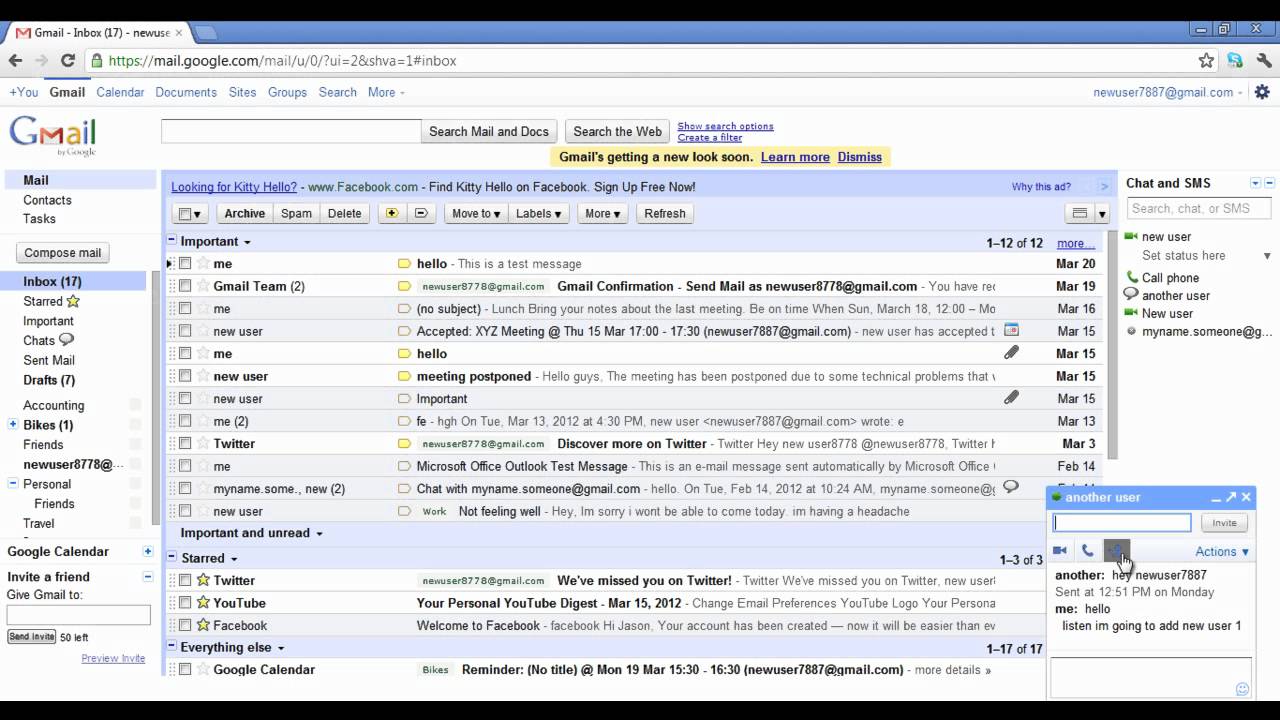Call another user with the phone icon
1280x720 pixels.
point(1087,551)
